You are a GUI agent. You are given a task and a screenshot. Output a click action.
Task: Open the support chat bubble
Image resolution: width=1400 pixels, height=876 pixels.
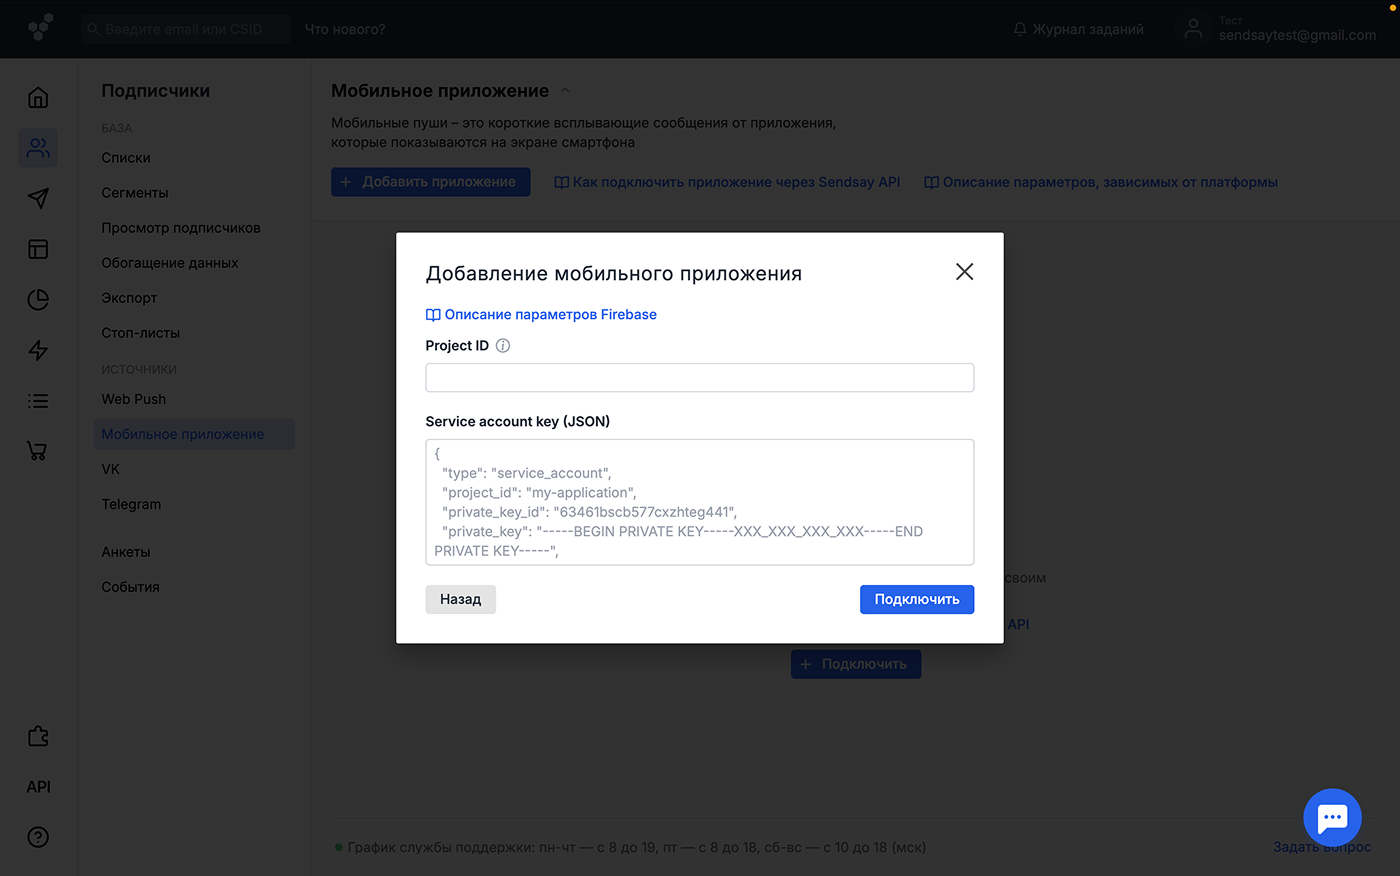pyautogui.click(x=1332, y=817)
